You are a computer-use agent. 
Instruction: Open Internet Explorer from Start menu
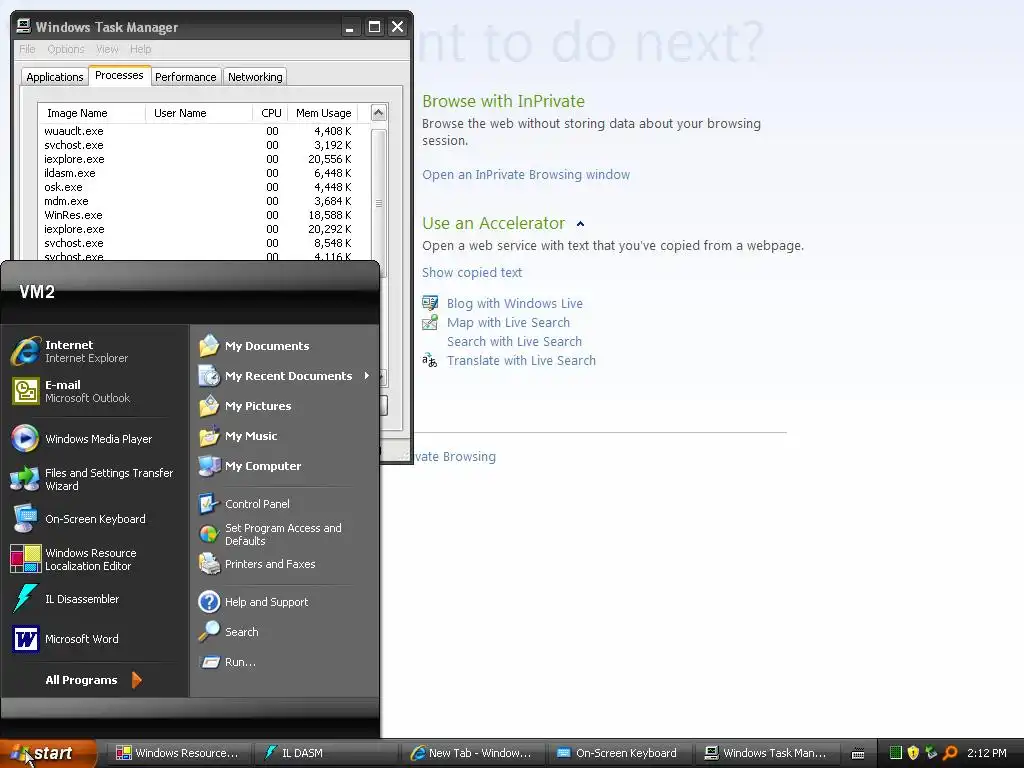(95, 351)
